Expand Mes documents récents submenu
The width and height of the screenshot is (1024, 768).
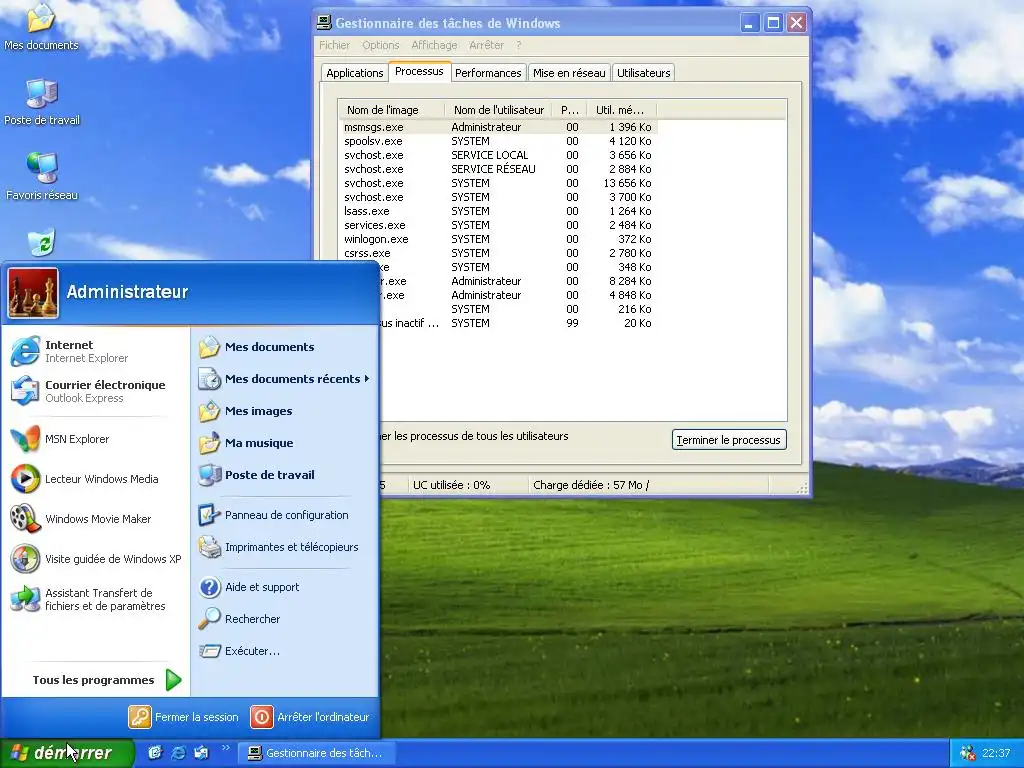(x=283, y=379)
